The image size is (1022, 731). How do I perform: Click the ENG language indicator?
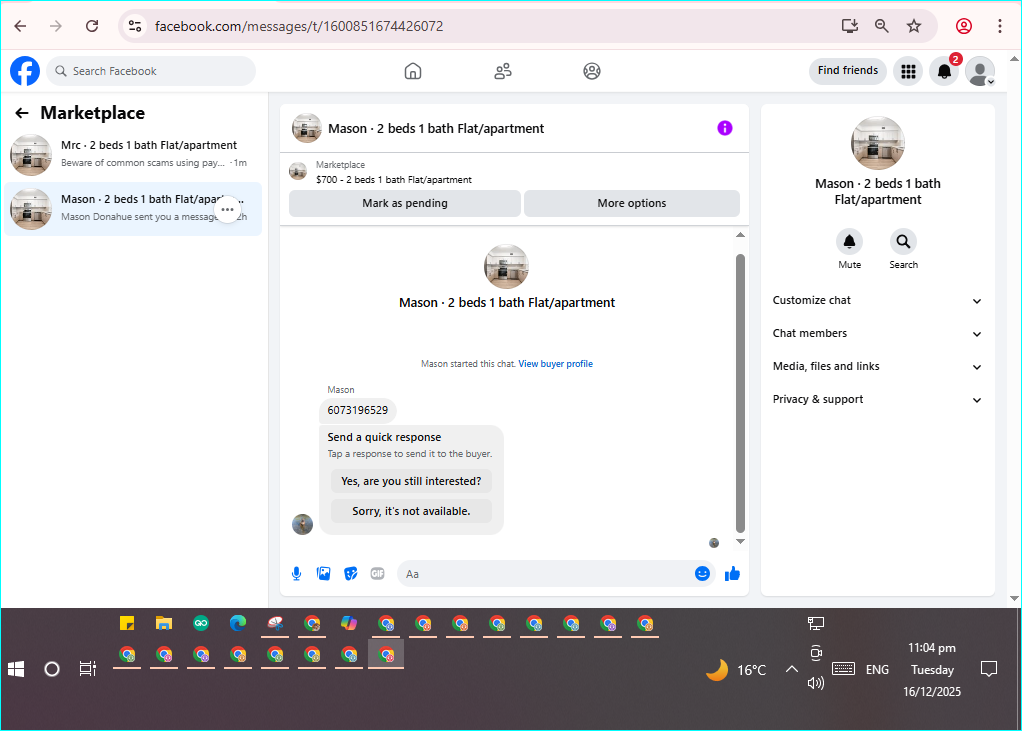(877, 670)
